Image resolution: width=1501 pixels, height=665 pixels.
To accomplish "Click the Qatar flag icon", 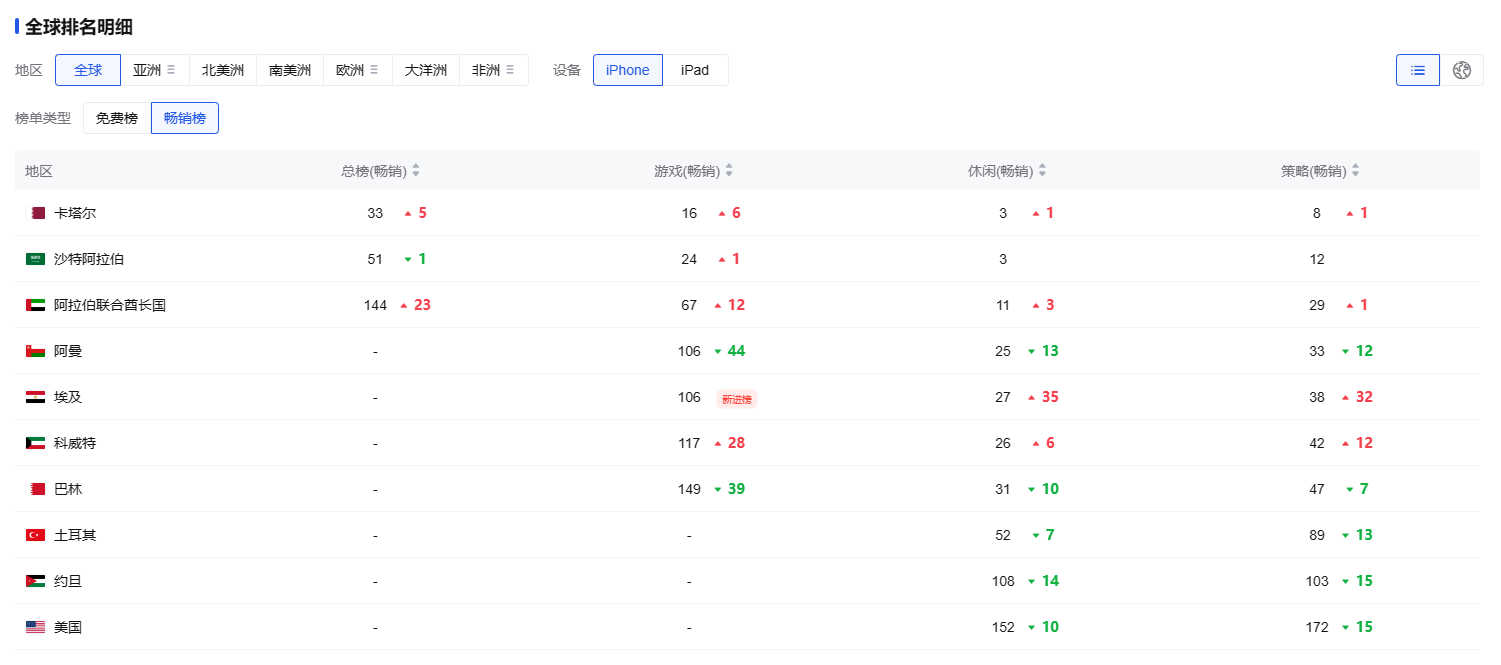I will pos(36,213).
